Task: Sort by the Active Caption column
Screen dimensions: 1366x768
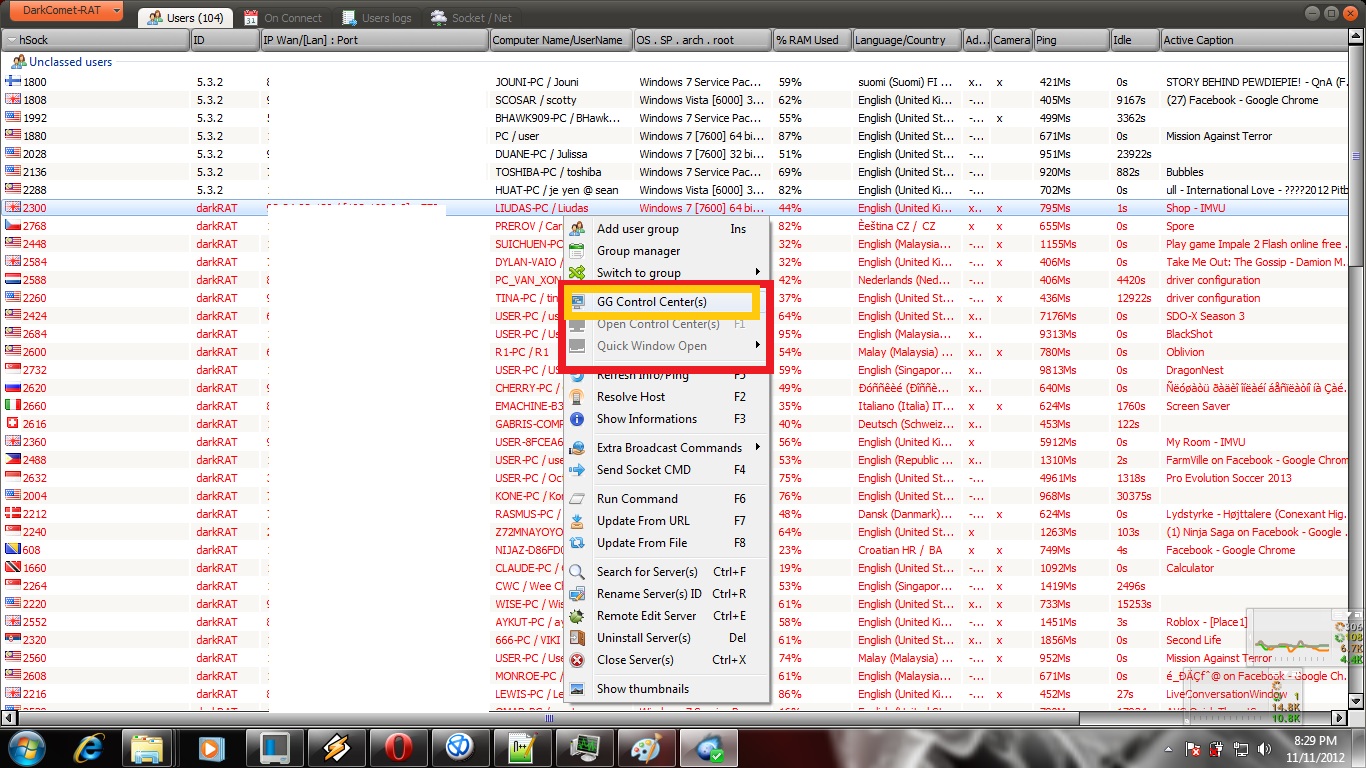Action: 1254,40
